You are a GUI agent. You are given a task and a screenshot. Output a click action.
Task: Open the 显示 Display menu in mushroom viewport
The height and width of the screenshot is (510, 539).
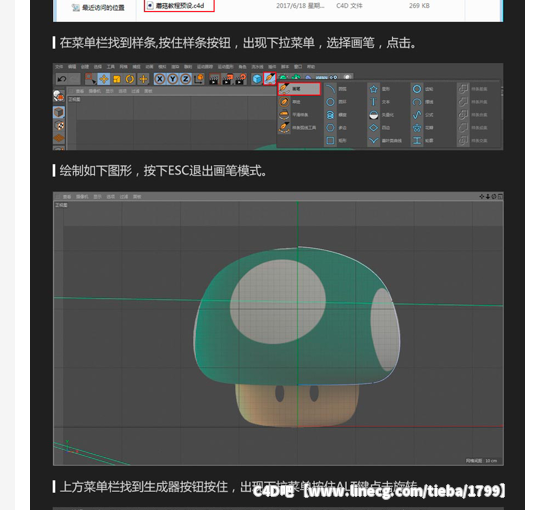[97, 197]
